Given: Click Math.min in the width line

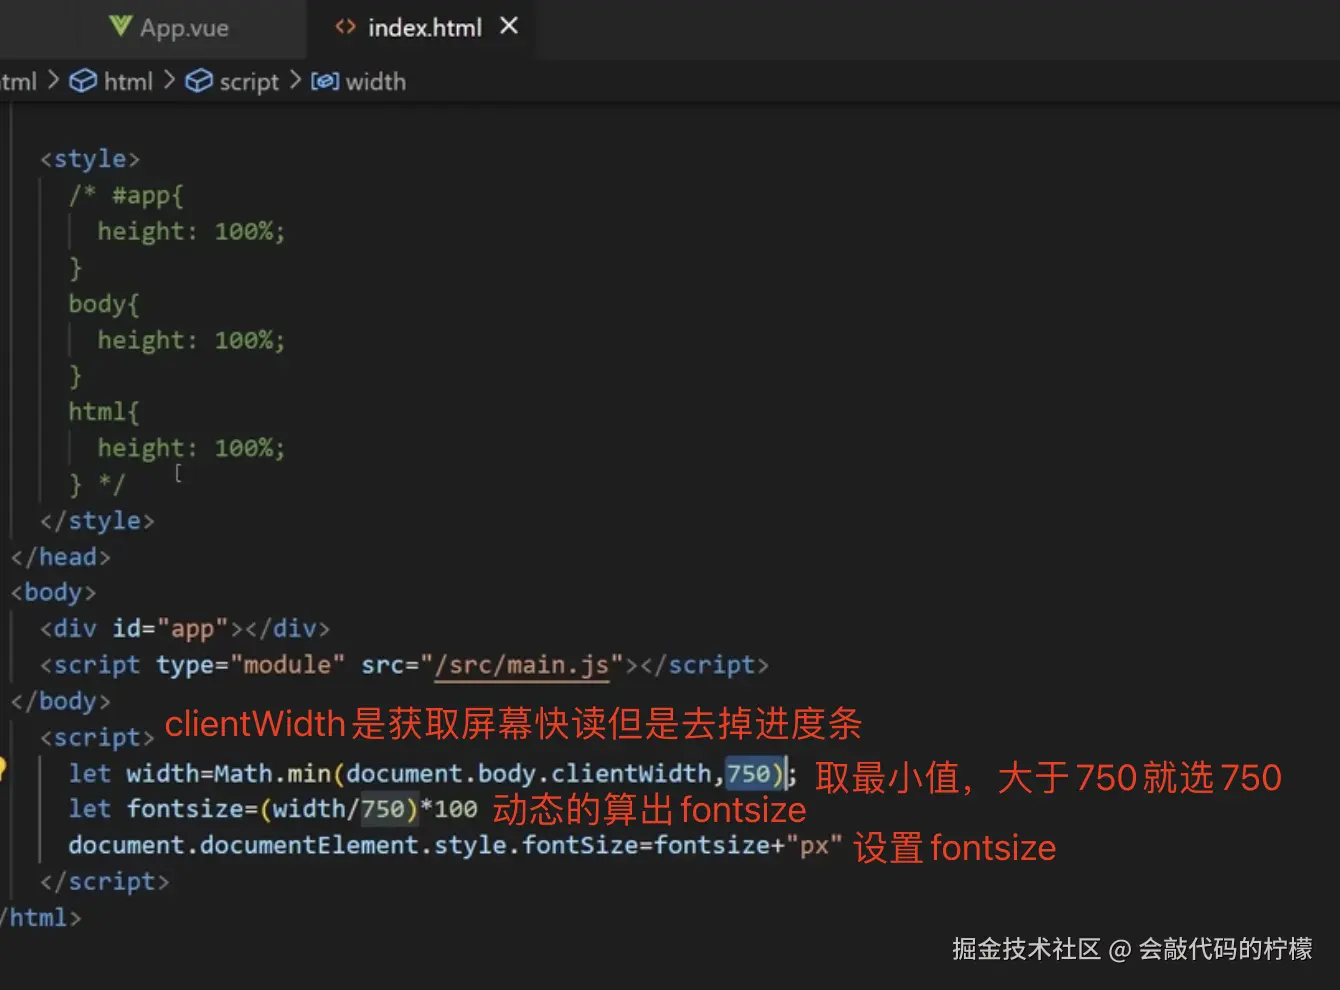Looking at the screenshot, I should (x=273, y=773).
